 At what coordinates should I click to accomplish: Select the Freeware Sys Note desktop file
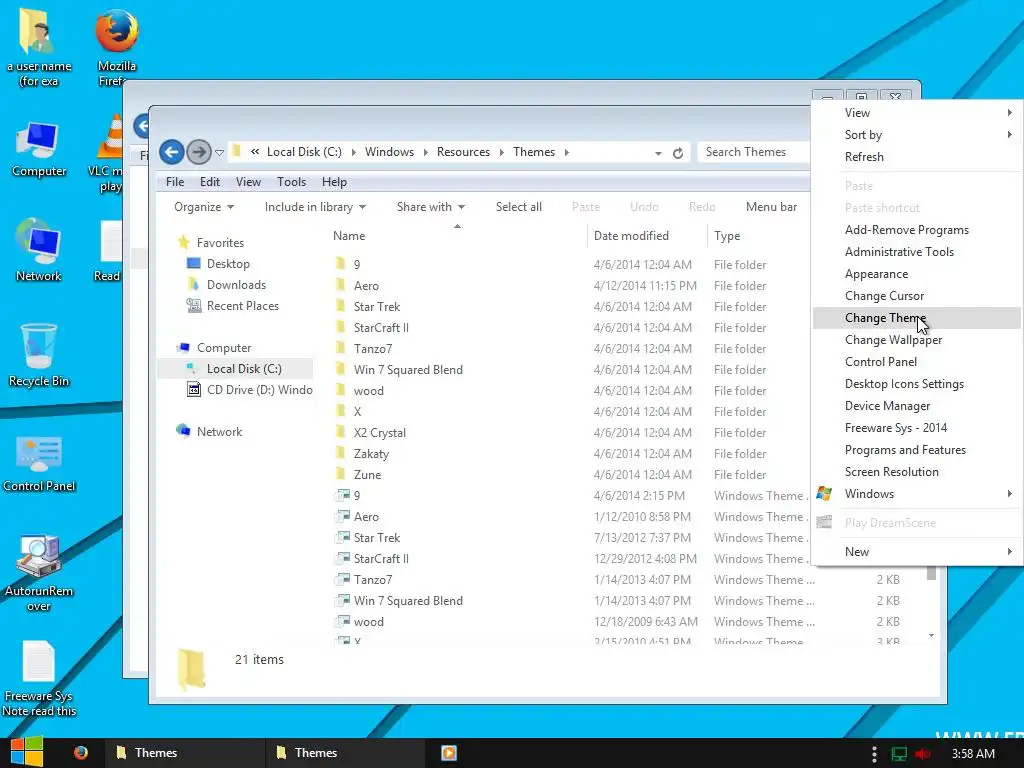tap(39, 679)
